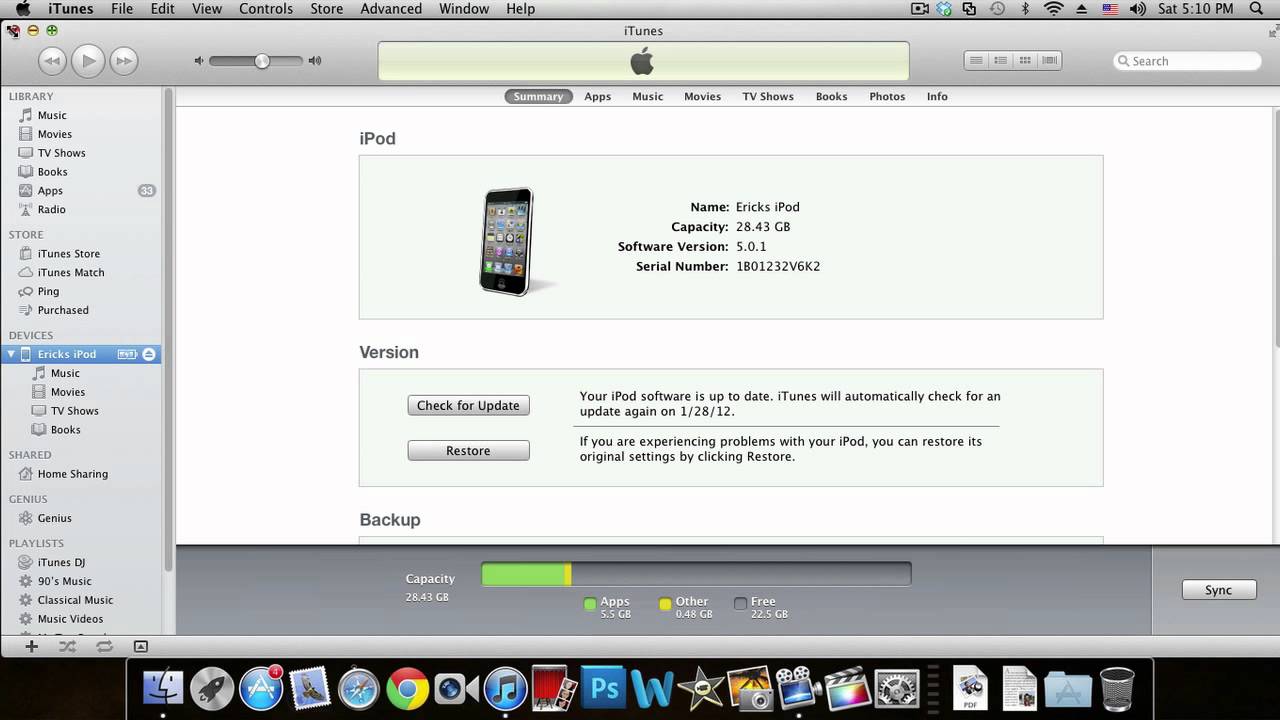Skip back with the Previous track button
Screen dimensions: 1280x720
point(52,61)
